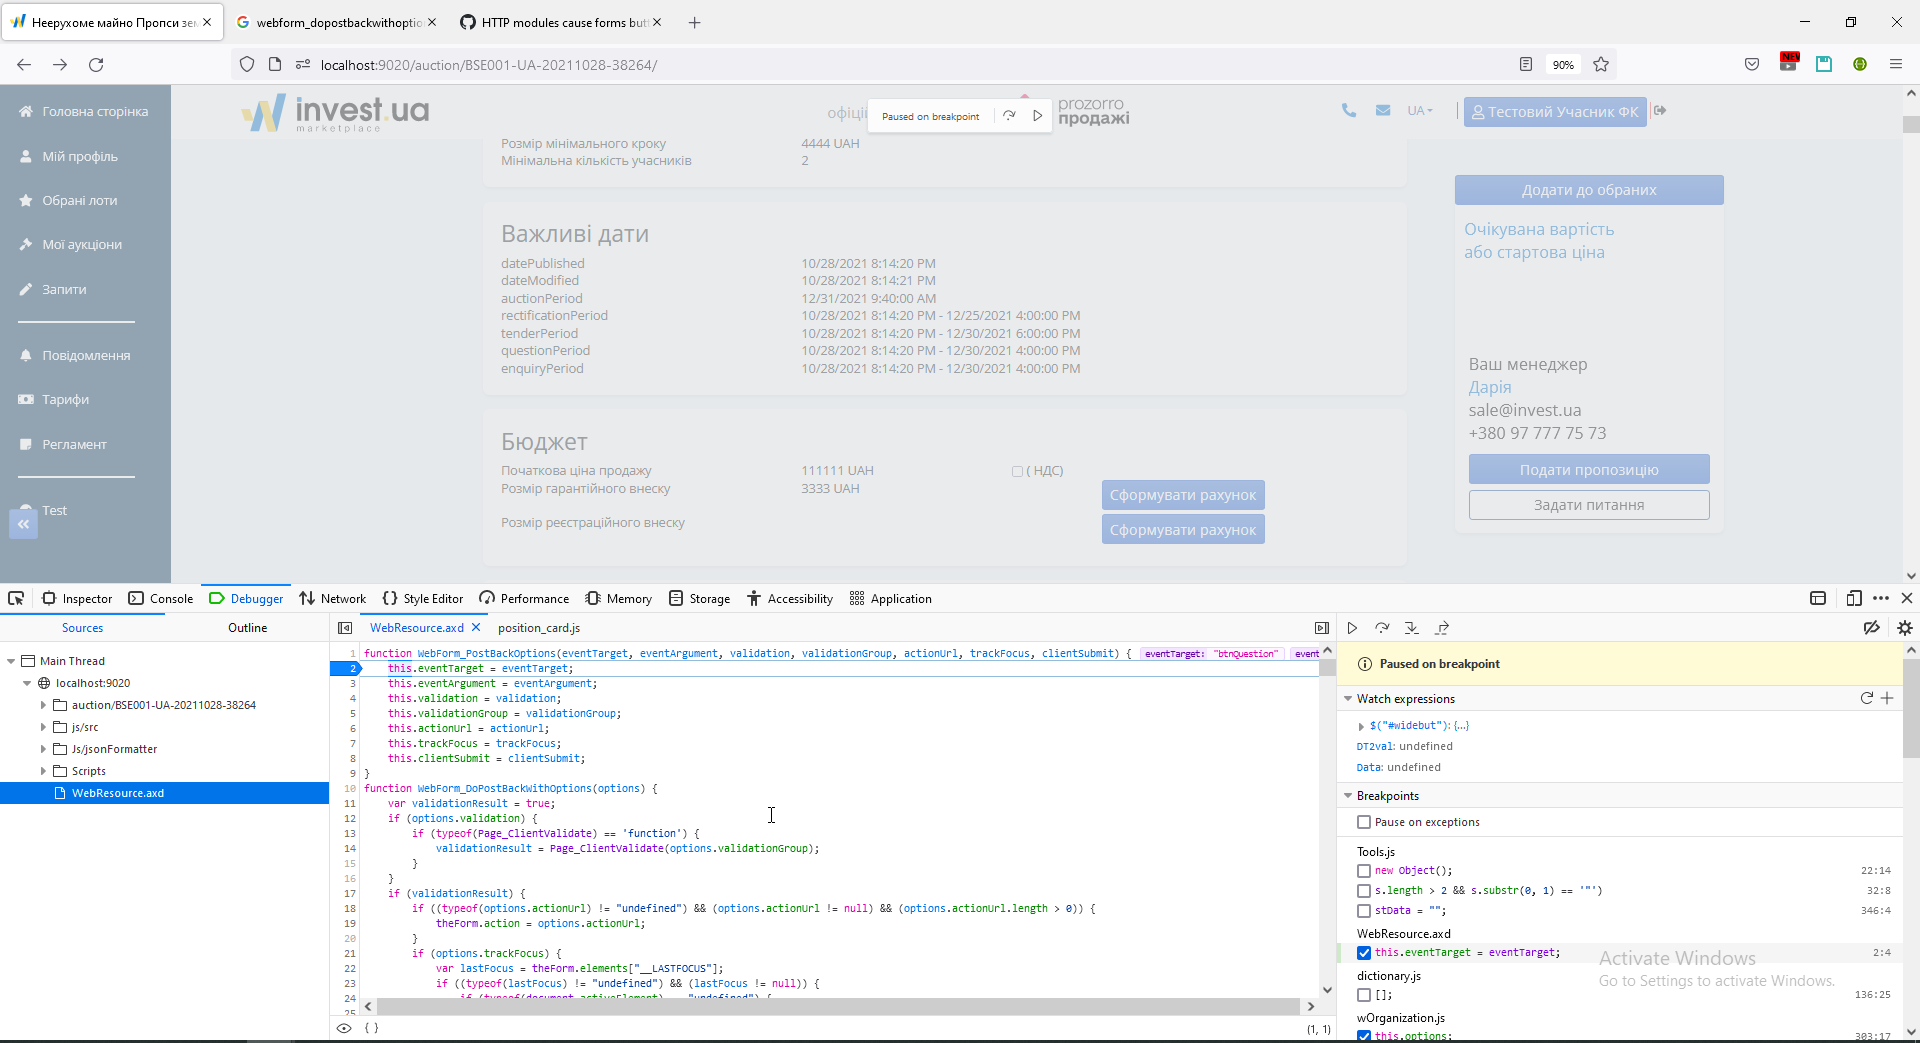Toggle Firefox reader view
1920x1043 pixels.
pos(1526,64)
